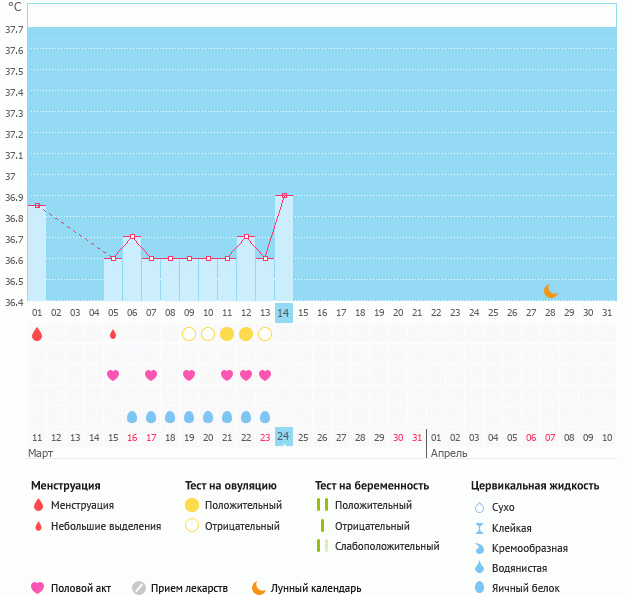Select the positive ovulation test on day 11
The image size is (626, 595).
pos(227,334)
